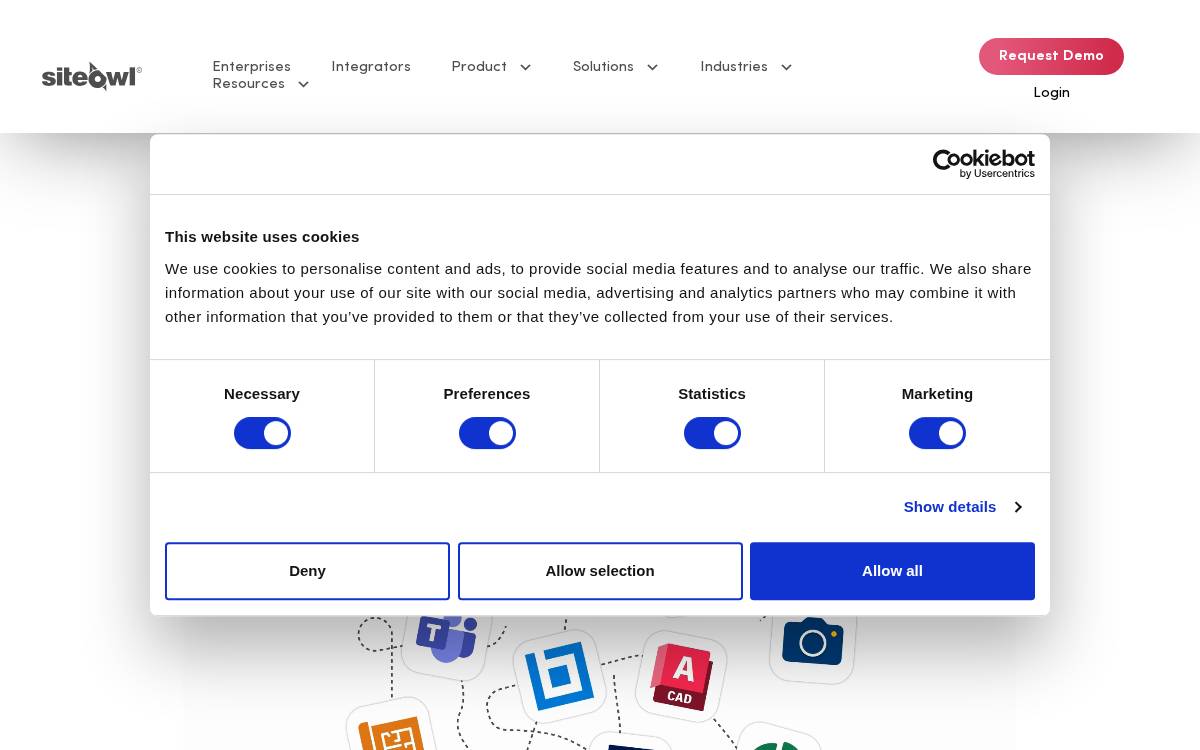Click the Necessary category label

[262, 394]
